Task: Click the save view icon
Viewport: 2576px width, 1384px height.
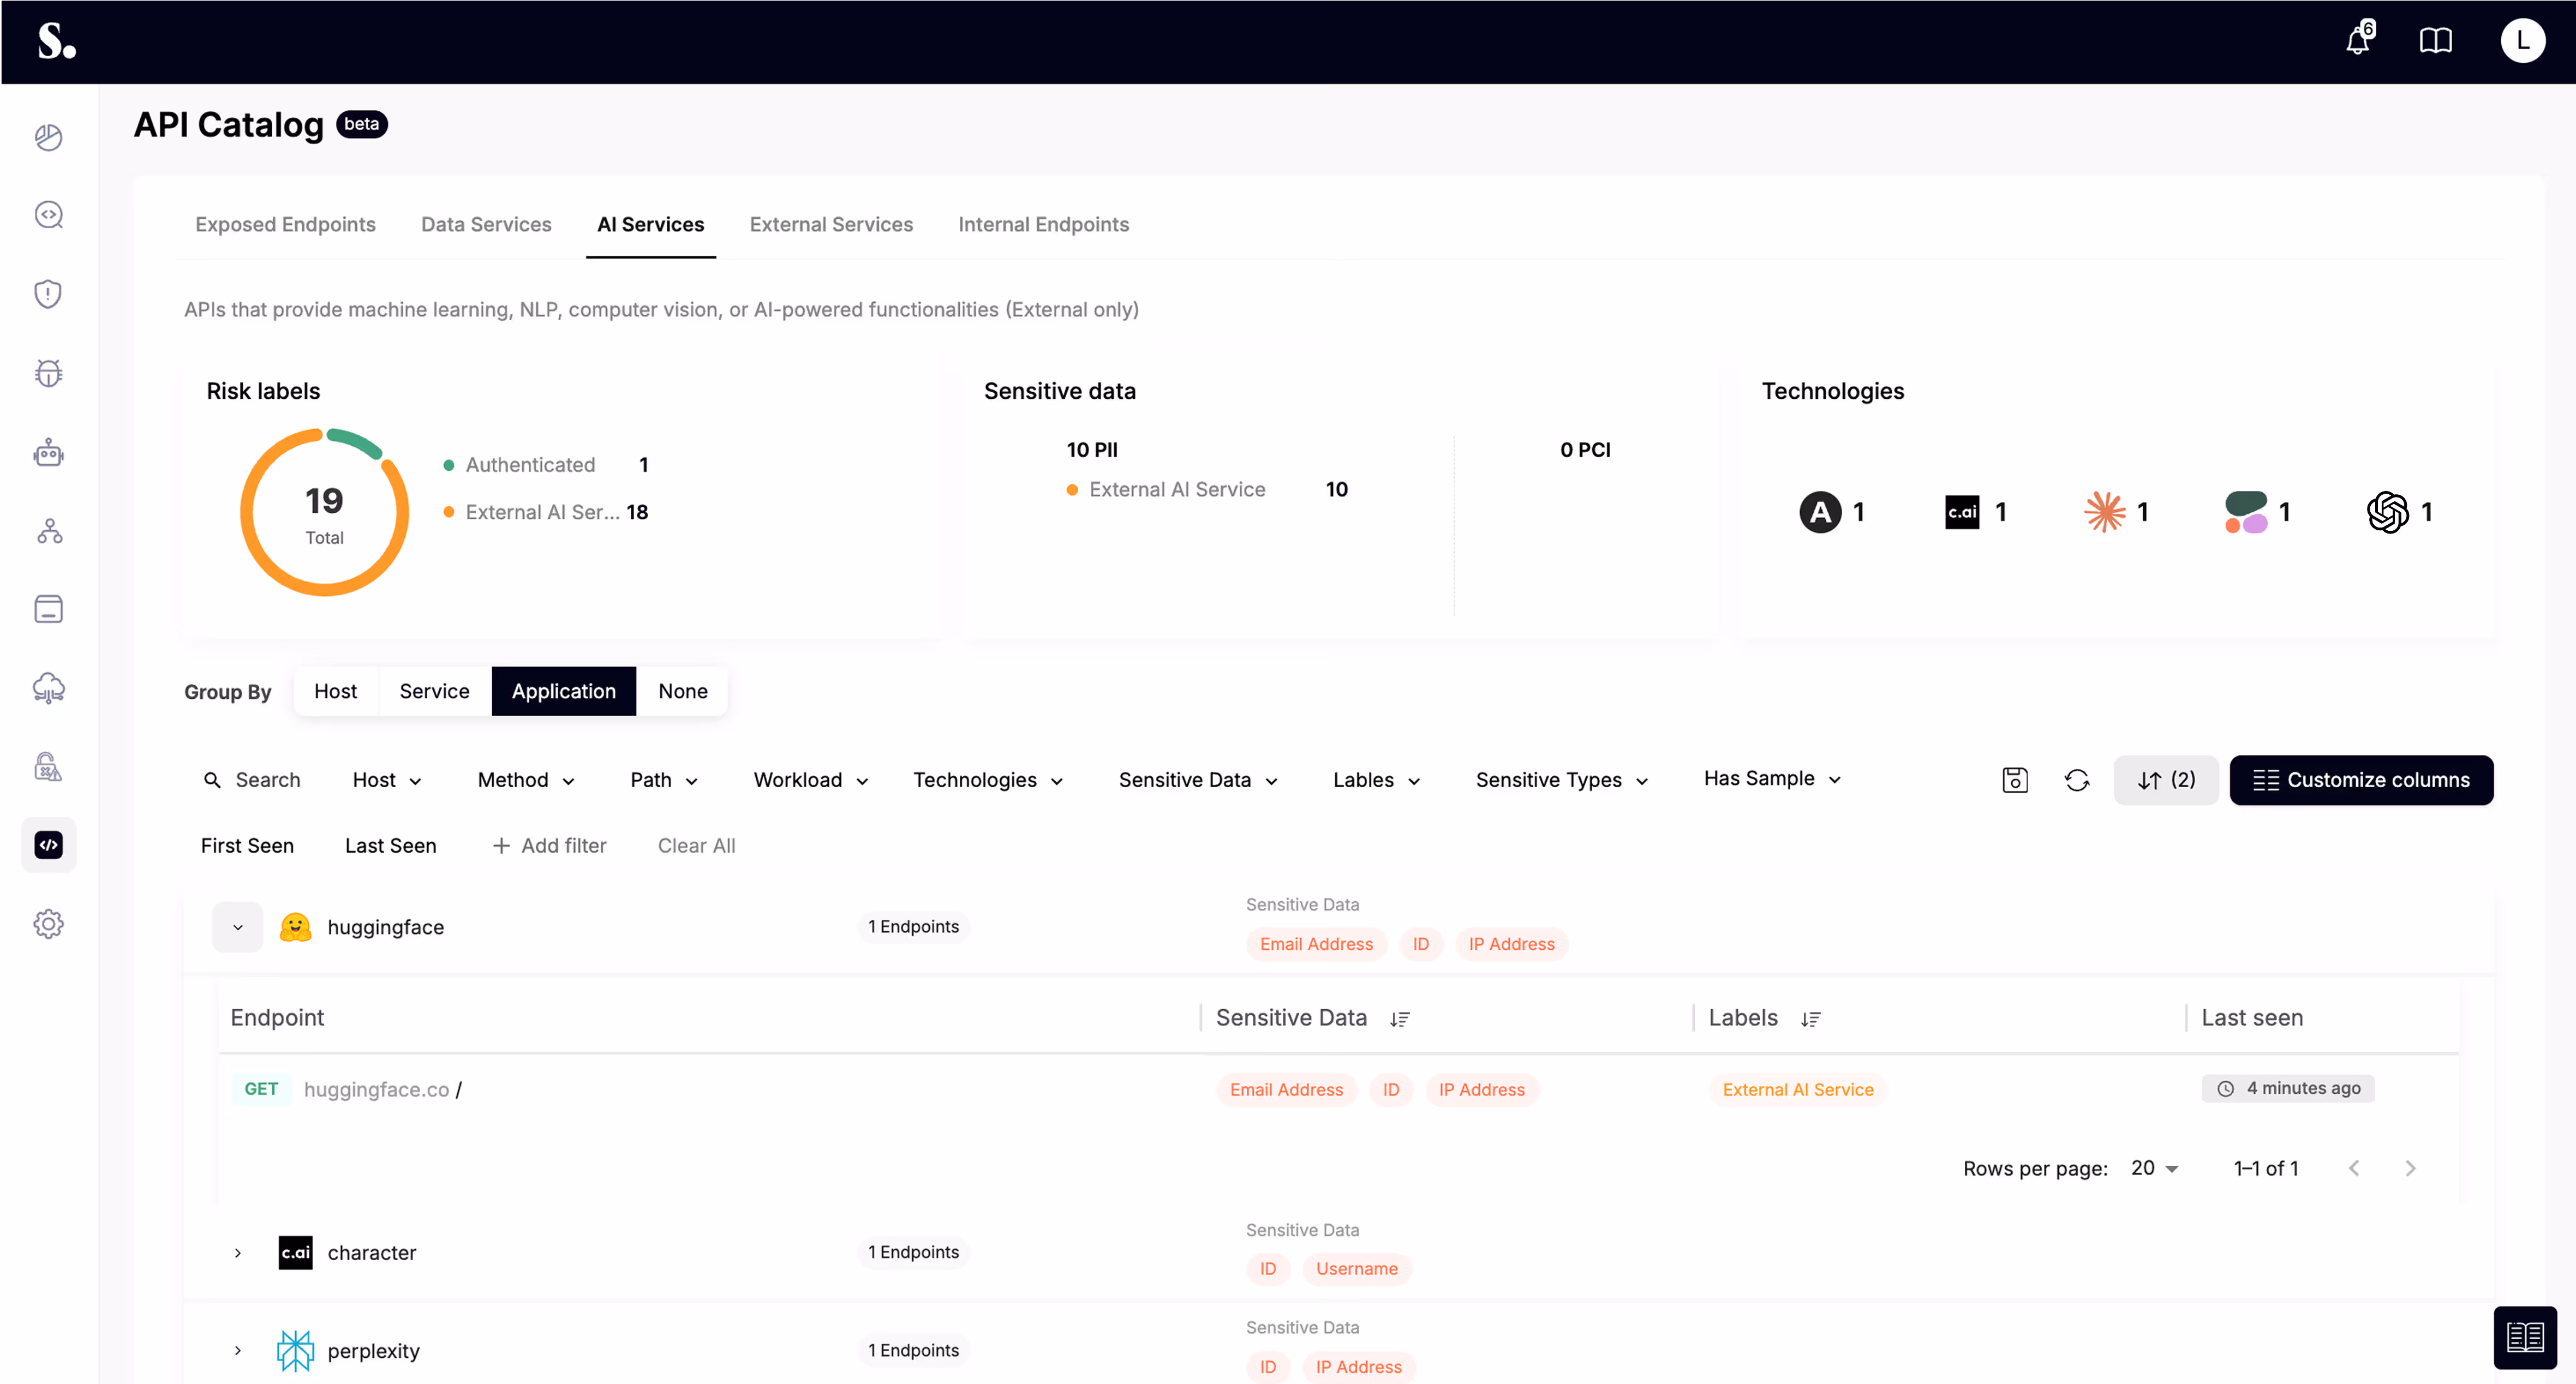Action: pos(2014,780)
